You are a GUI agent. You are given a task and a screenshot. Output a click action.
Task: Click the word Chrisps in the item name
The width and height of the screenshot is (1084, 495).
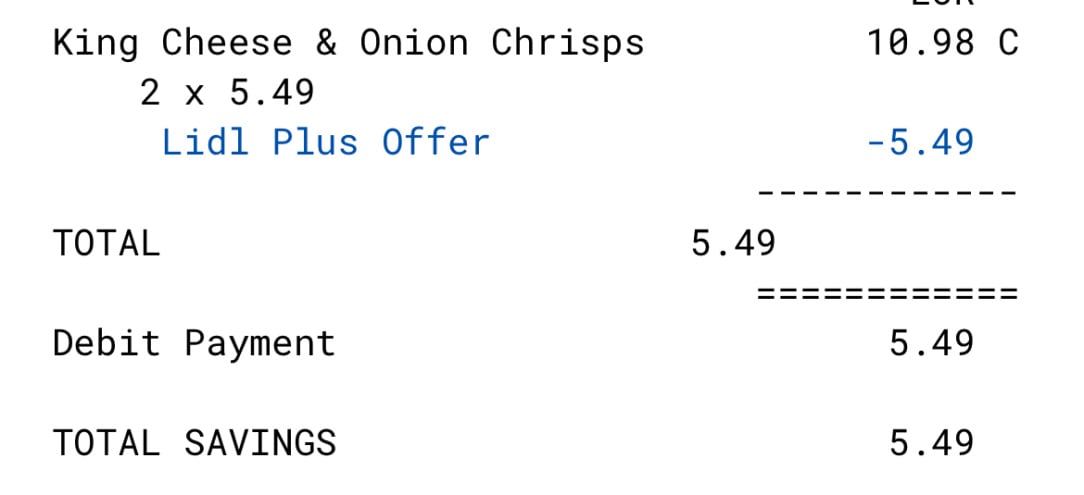tap(568, 44)
